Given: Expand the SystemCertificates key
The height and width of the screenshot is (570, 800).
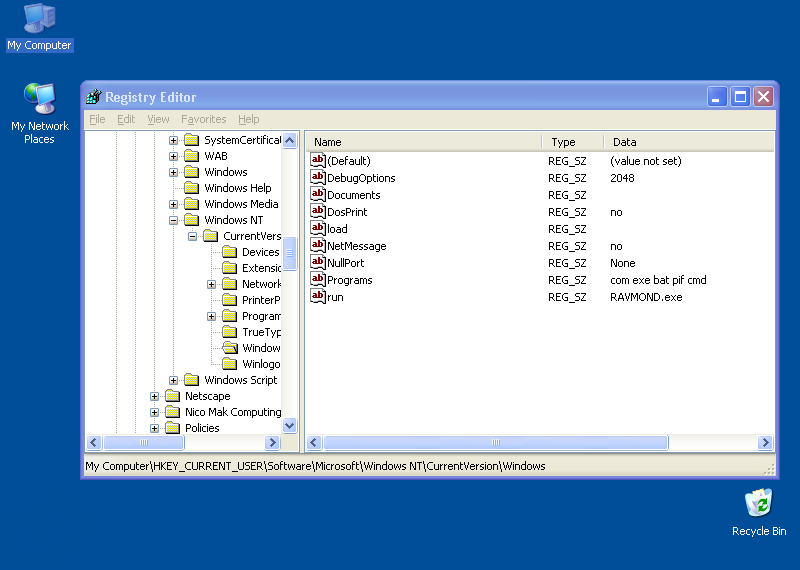Looking at the screenshot, I should 173,140.
